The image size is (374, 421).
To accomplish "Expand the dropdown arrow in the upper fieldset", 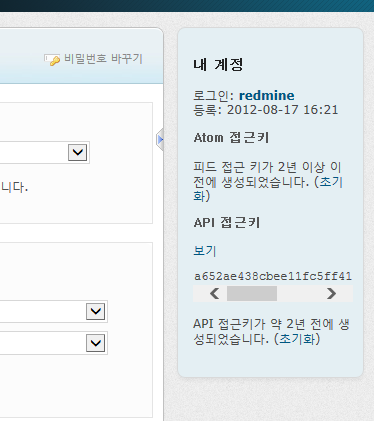I will point(78,152).
